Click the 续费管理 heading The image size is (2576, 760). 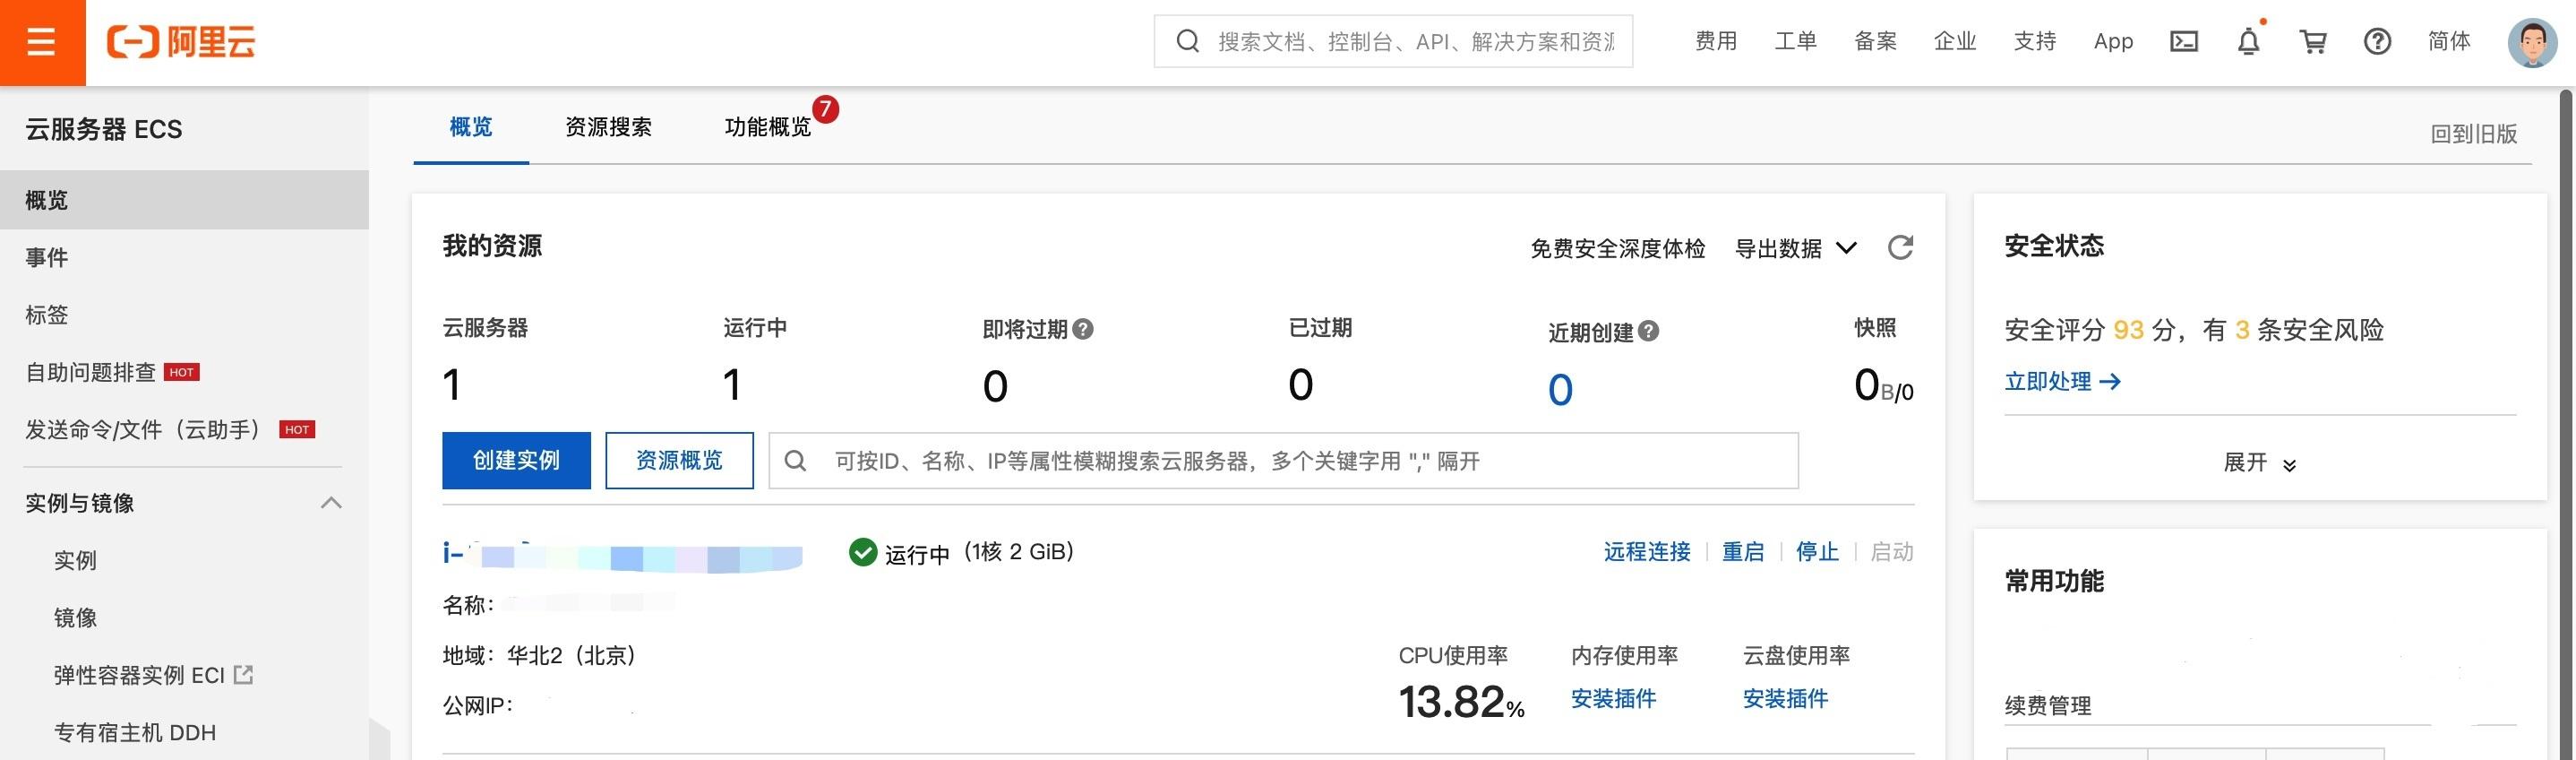coord(2048,706)
